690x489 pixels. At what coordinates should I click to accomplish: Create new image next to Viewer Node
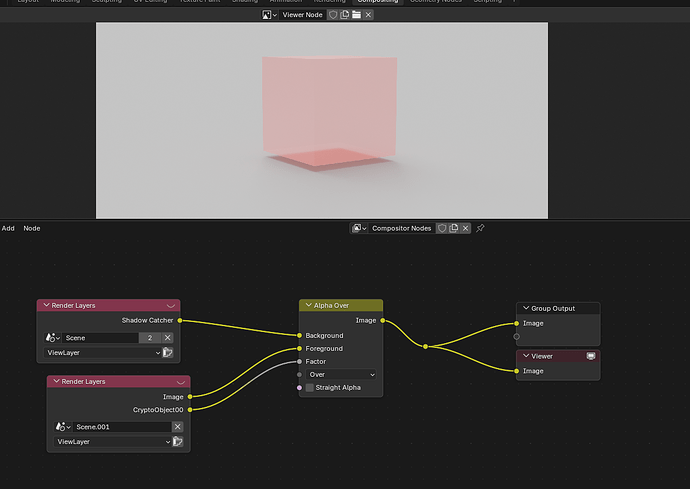(x=345, y=15)
